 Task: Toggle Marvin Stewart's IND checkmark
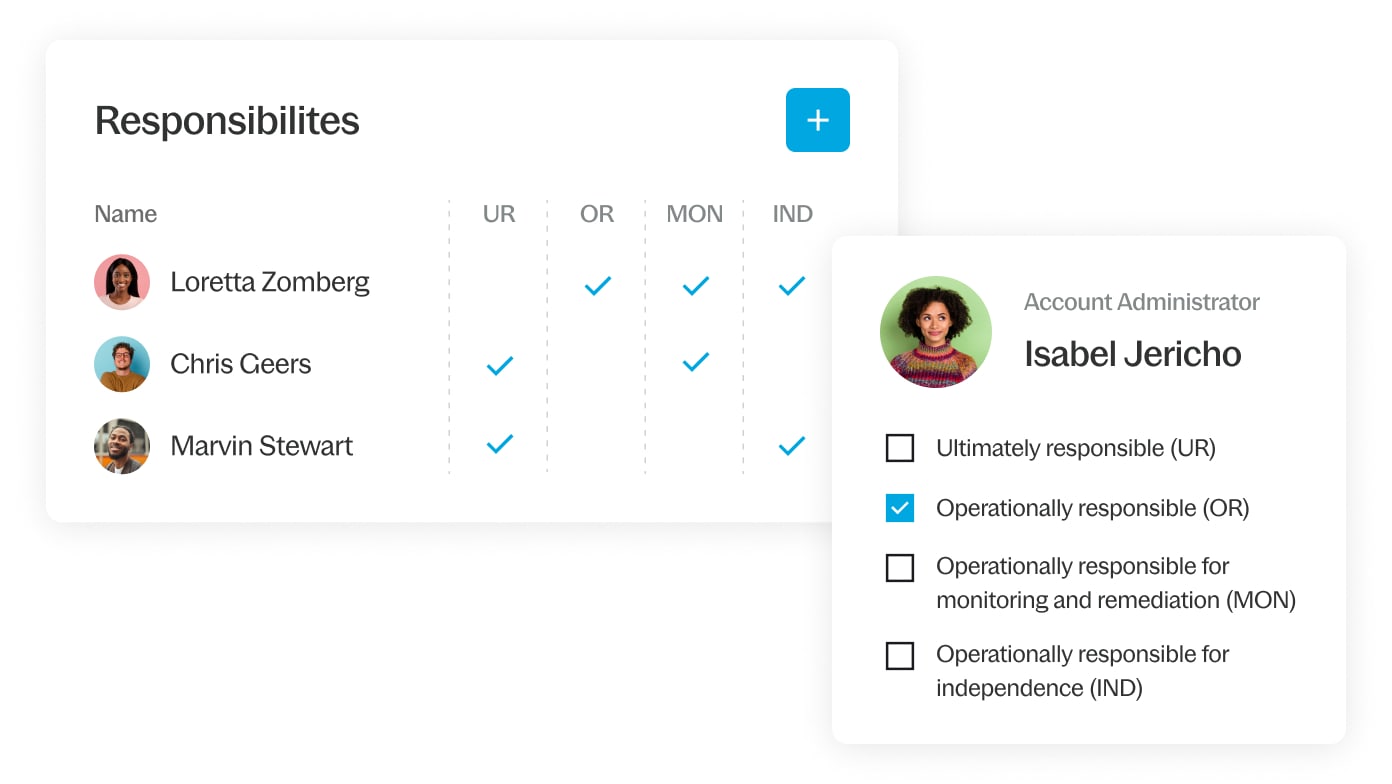[x=791, y=446]
